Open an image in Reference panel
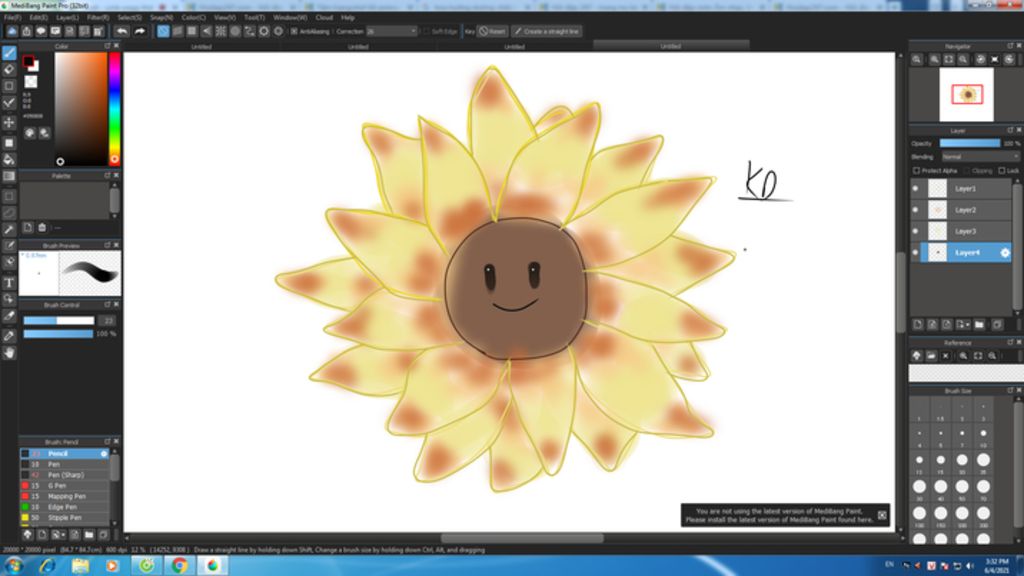1024x576 pixels. pos(931,356)
